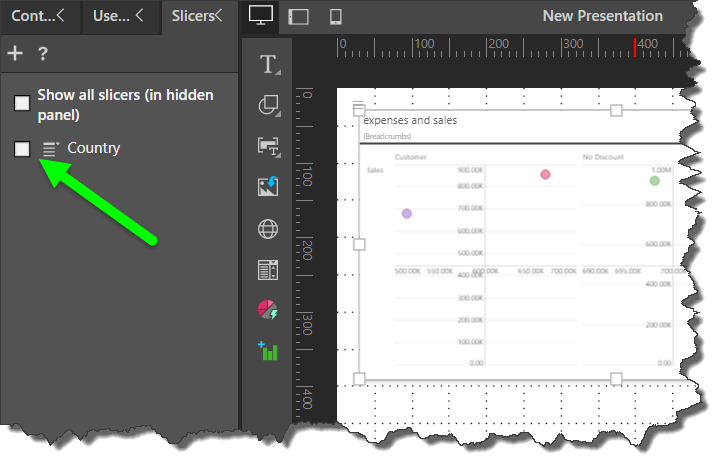Collapse the Cont... panel arrow

pos(62,16)
